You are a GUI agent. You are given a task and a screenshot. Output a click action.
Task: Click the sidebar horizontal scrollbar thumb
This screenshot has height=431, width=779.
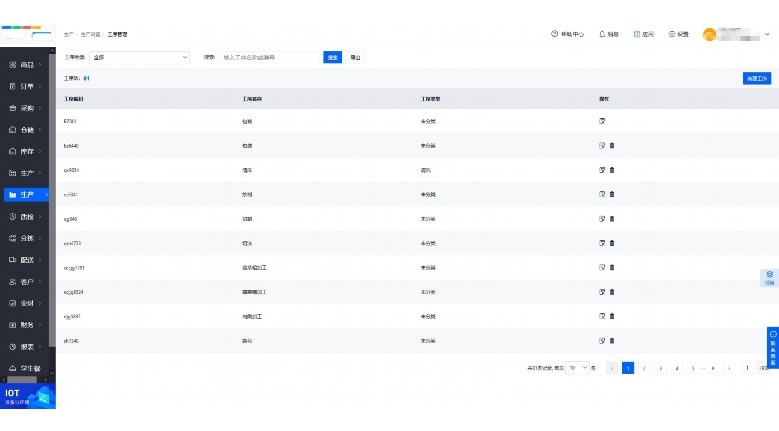tap(21, 380)
